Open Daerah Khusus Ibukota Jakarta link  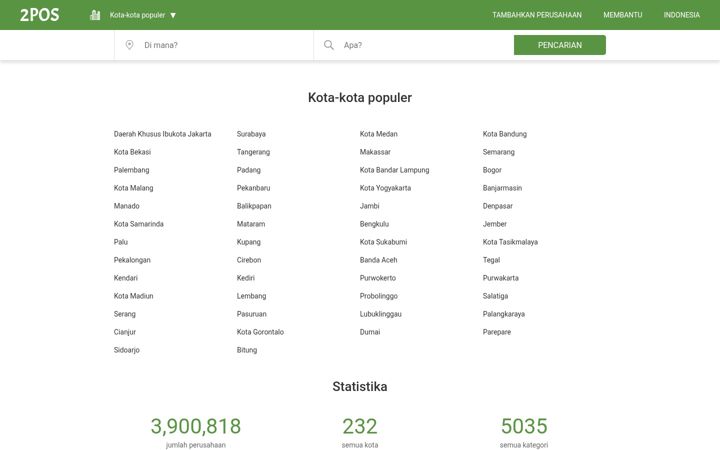pos(163,134)
